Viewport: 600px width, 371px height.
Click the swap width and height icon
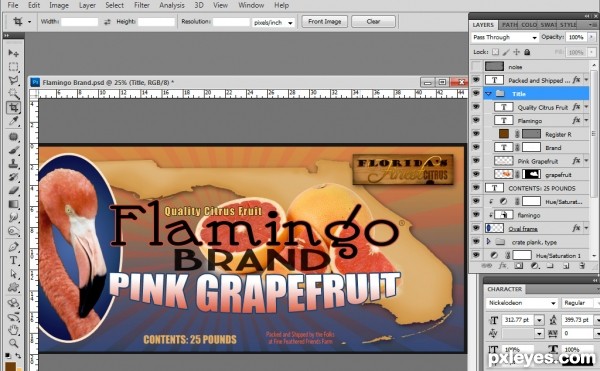(x=108, y=22)
